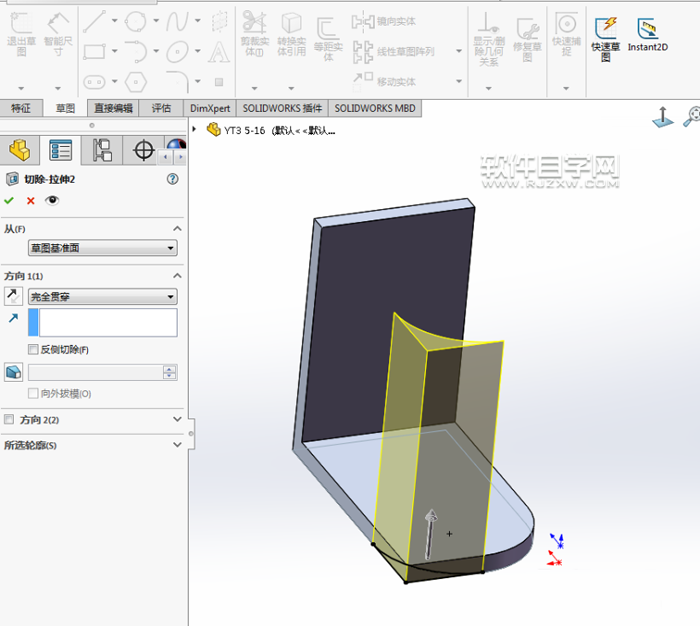Viewport: 700px width, 626px height.
Task: Toggle the detailed preview eye icon
Action: click(52, 201)
